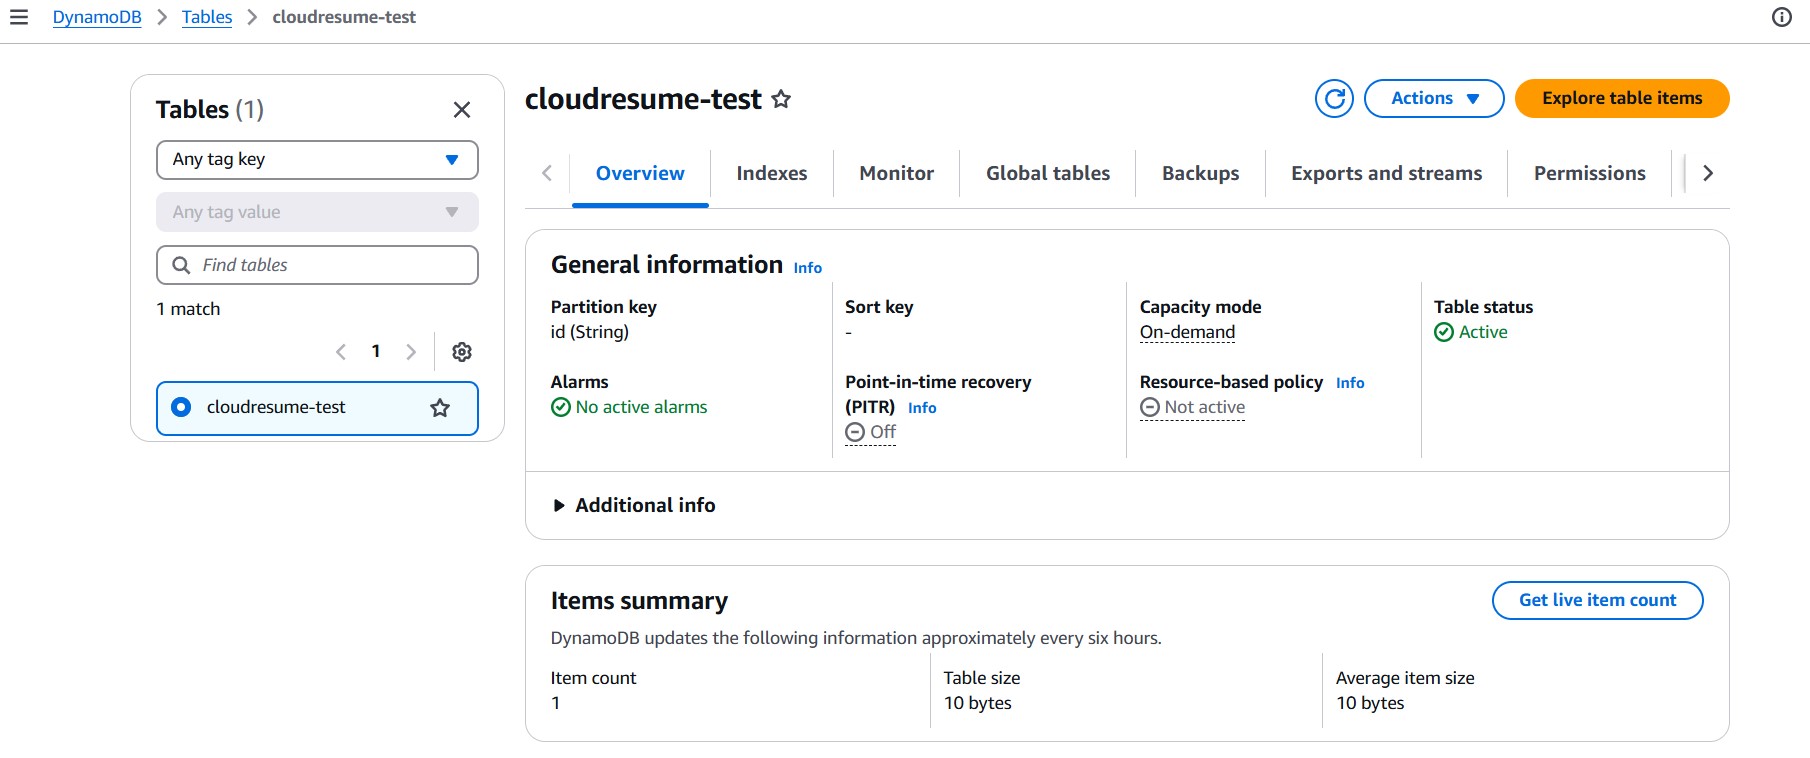Click the 1 match text

[x=188, y=309]
